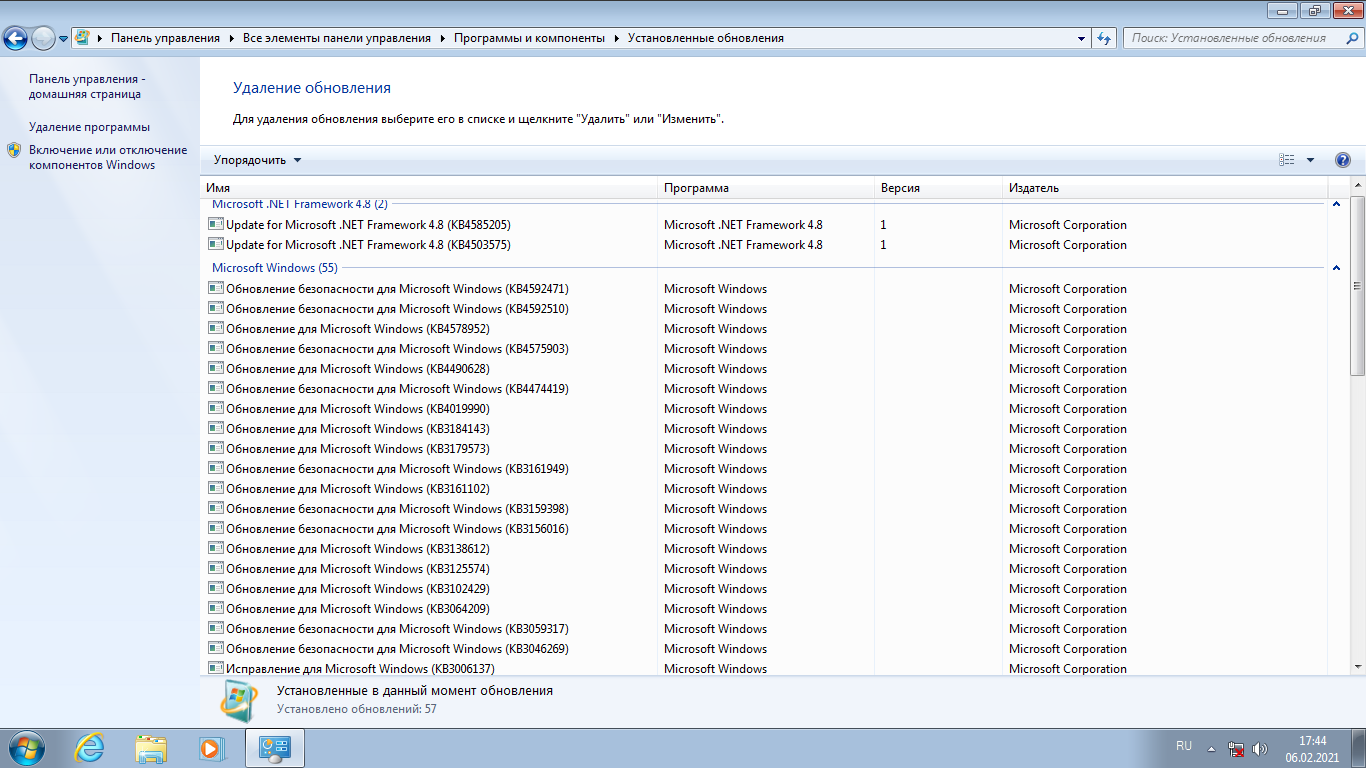Select security update KB3161949

pos(765,469)
